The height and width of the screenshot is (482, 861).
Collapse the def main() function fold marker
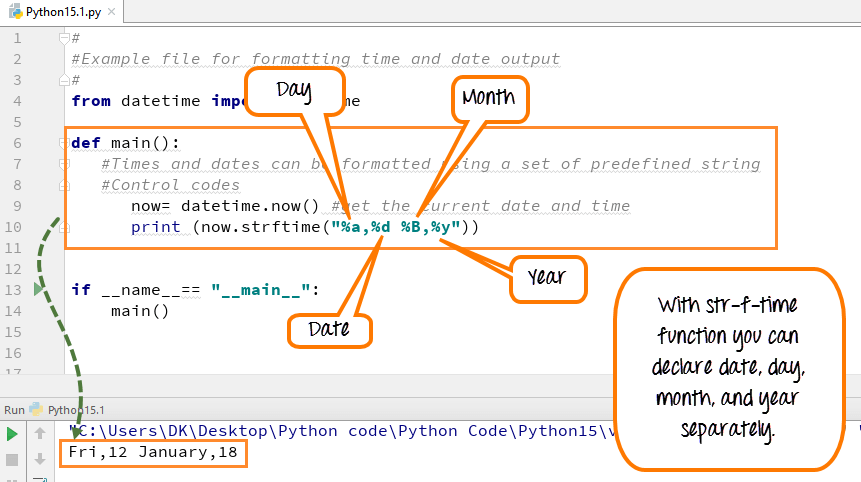click(64, 143)
